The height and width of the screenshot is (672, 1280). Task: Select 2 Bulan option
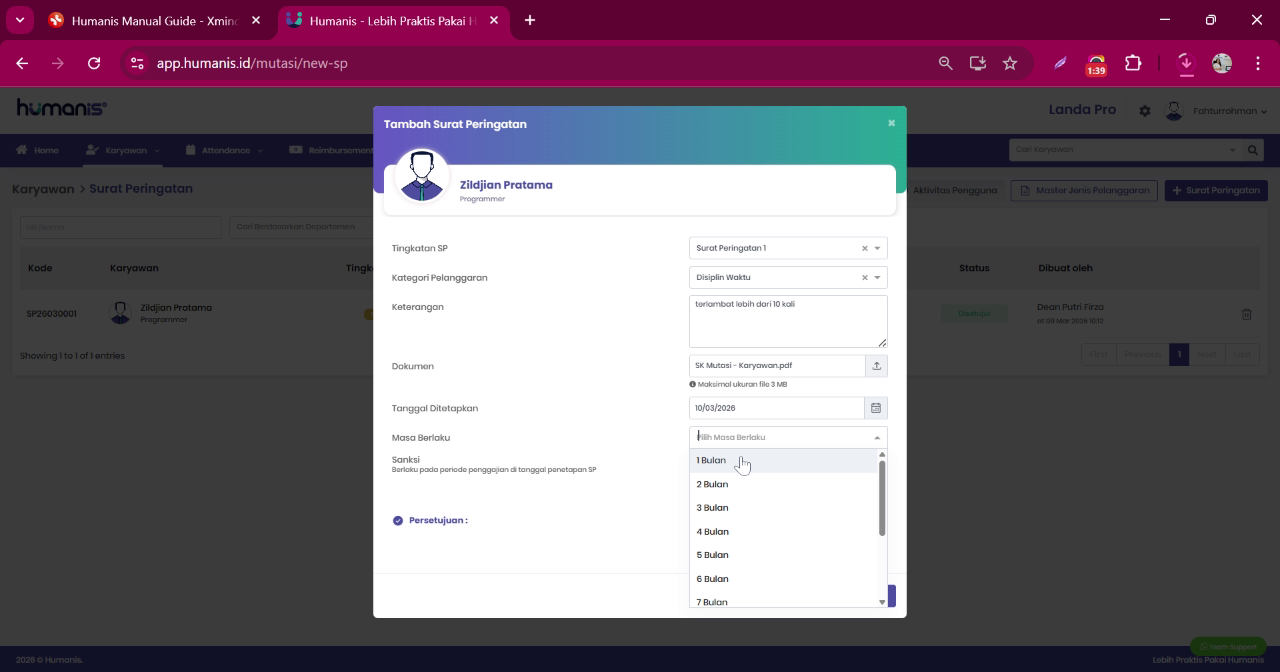tap(783, 484)
